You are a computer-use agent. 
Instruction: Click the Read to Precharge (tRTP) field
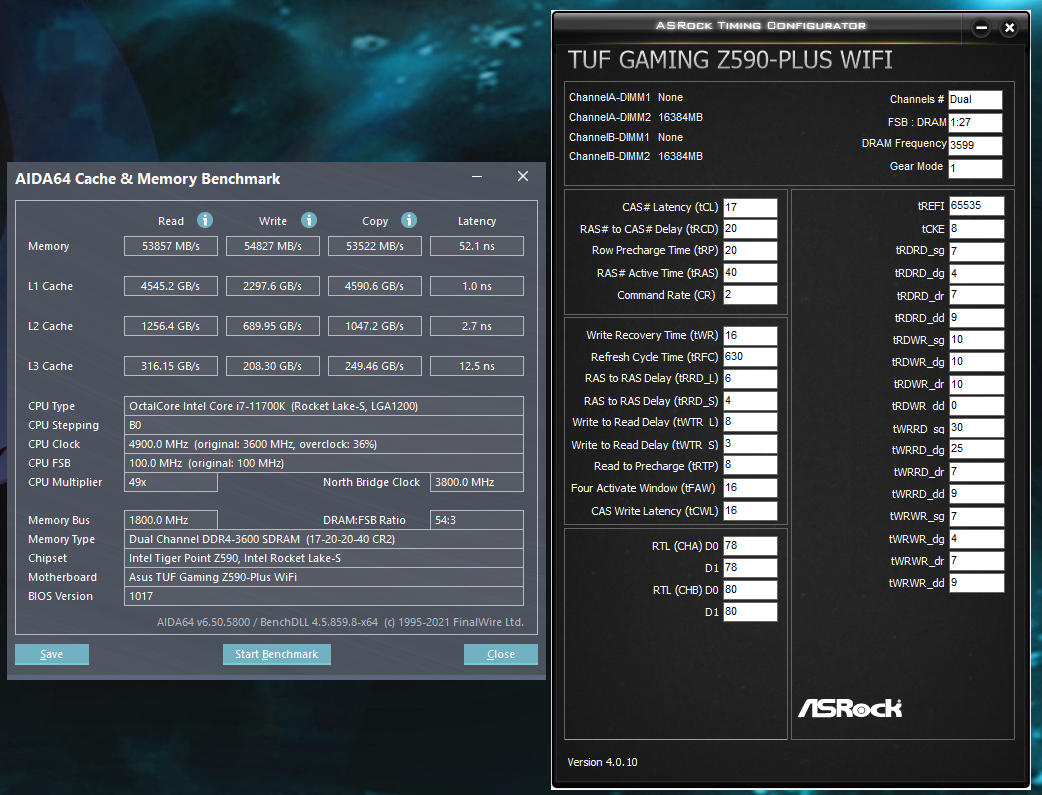pos(750,465)
